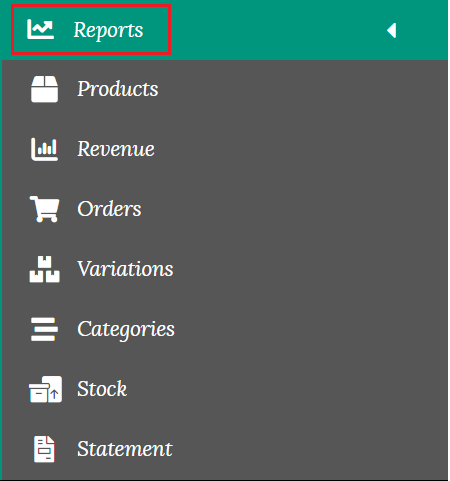Open the Variations report
This screenshot has height=481, width=450.
coord(125,269)
